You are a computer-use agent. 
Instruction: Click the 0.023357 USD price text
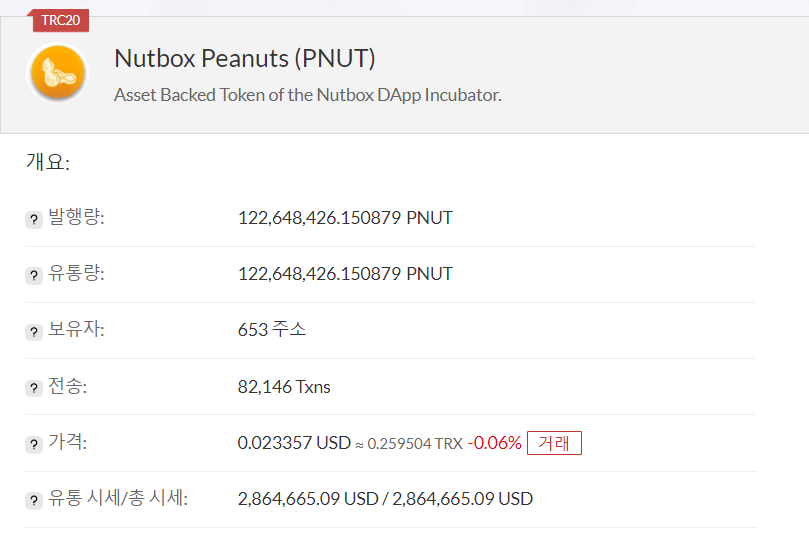pos(294,443)
